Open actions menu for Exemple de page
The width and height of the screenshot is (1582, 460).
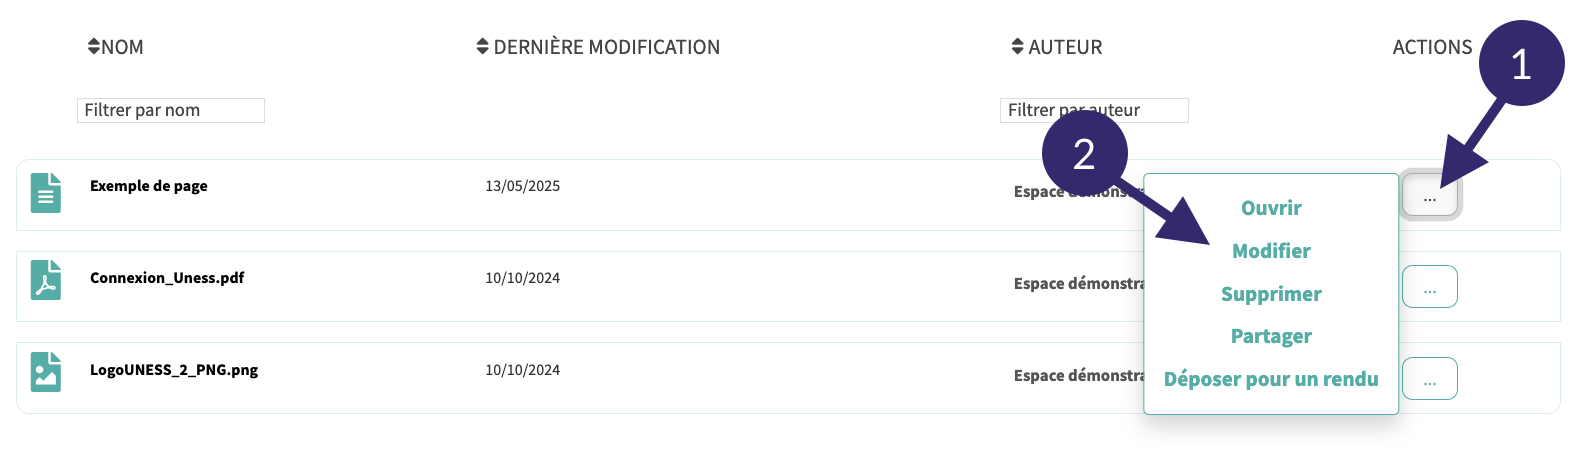pos(1429,197)
